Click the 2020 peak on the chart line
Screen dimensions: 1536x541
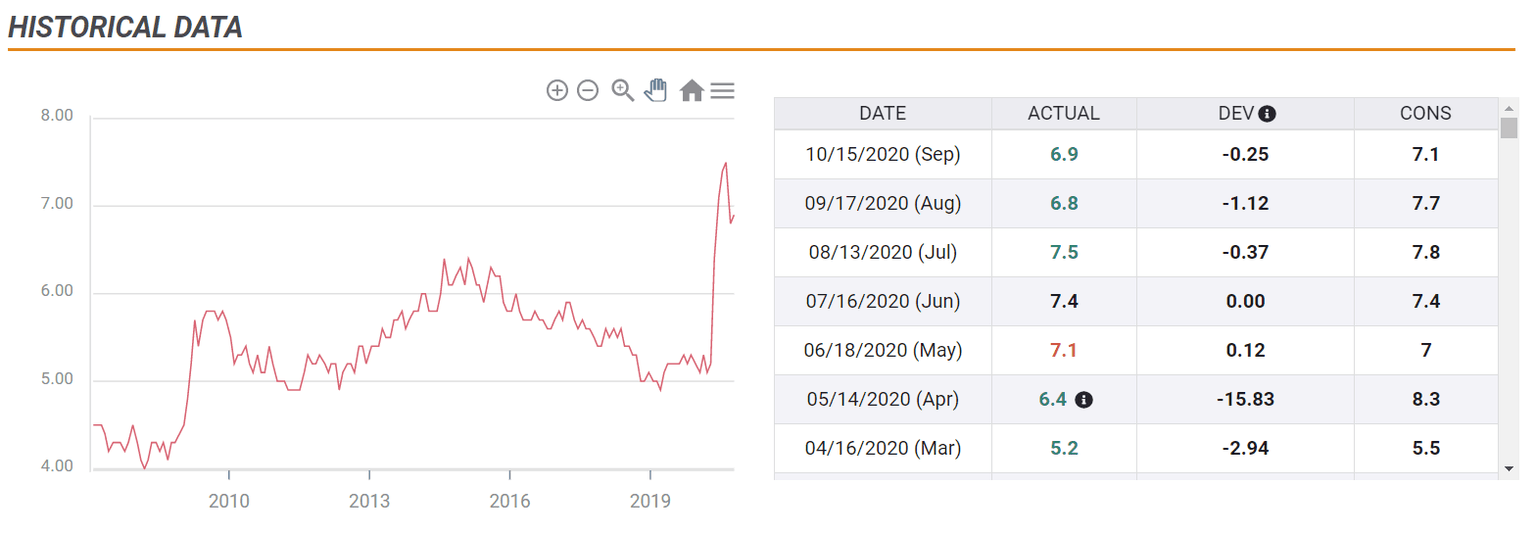(725, 163)
